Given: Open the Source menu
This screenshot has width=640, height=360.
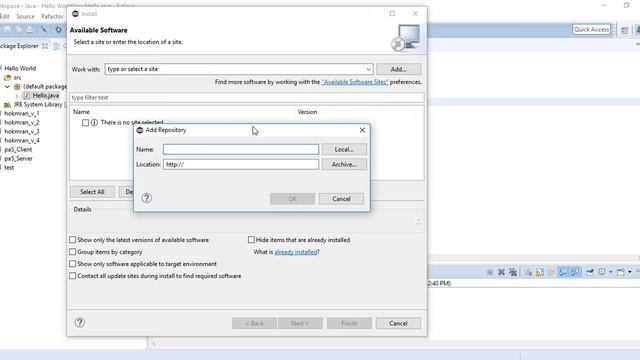Looking at the screenshot, I should coord(25,16).
